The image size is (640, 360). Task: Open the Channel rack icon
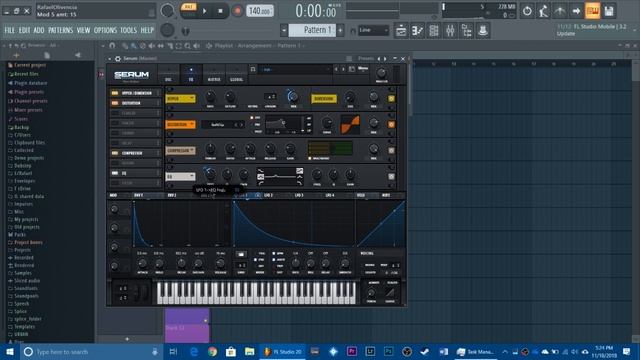434,31
